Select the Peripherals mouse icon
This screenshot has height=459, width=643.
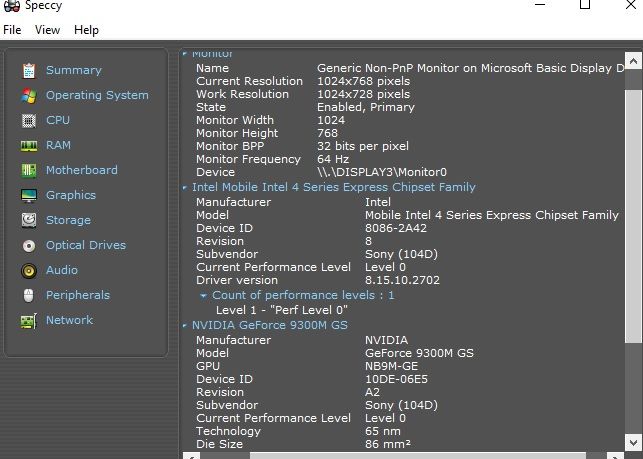(28, 295)
